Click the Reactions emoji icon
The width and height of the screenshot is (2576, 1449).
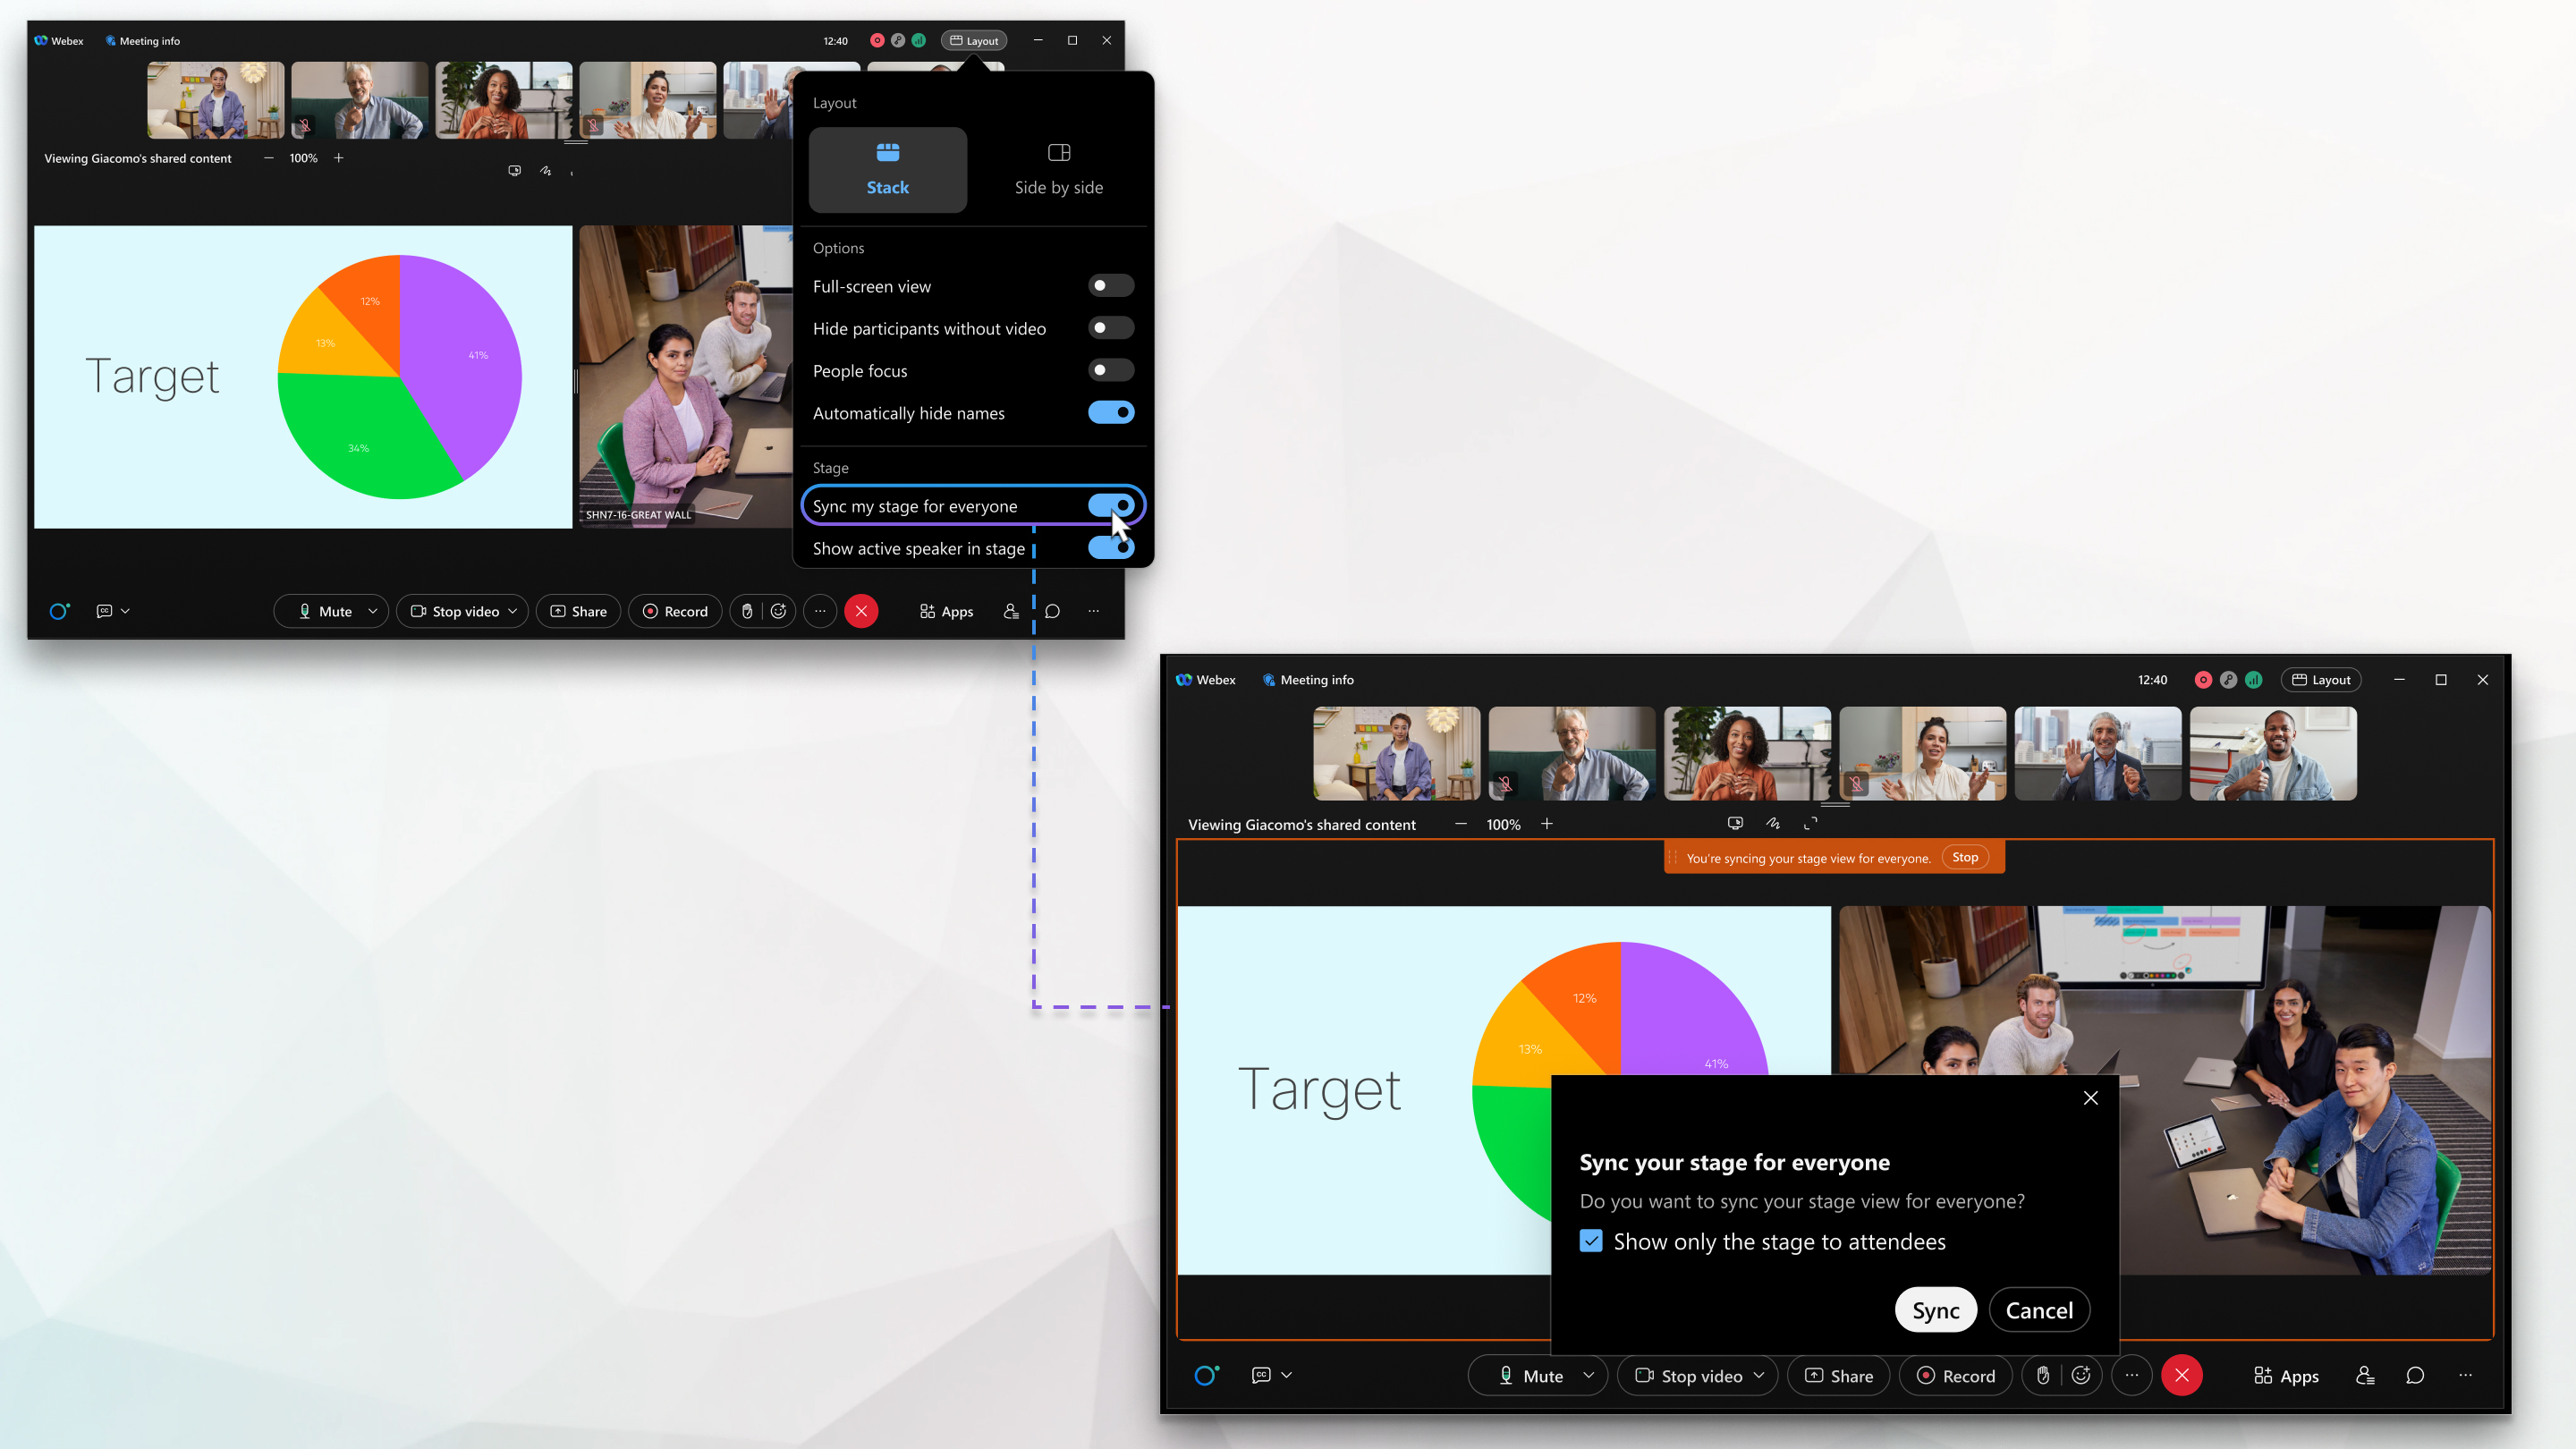2082,1377
